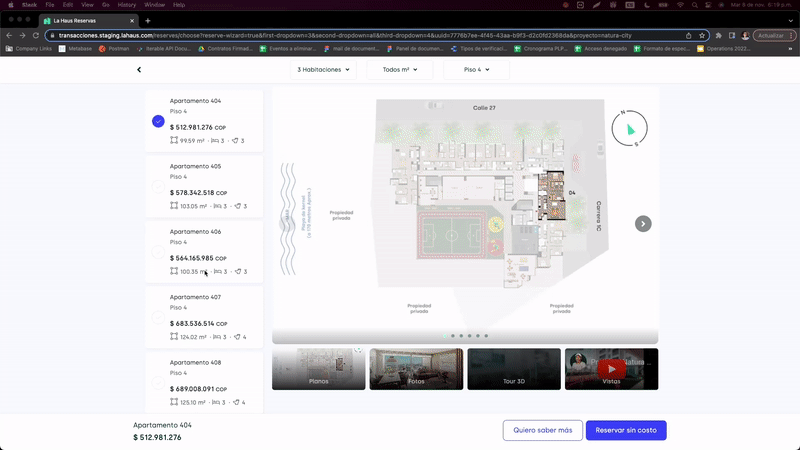Click the compass icon on the map

629,127
